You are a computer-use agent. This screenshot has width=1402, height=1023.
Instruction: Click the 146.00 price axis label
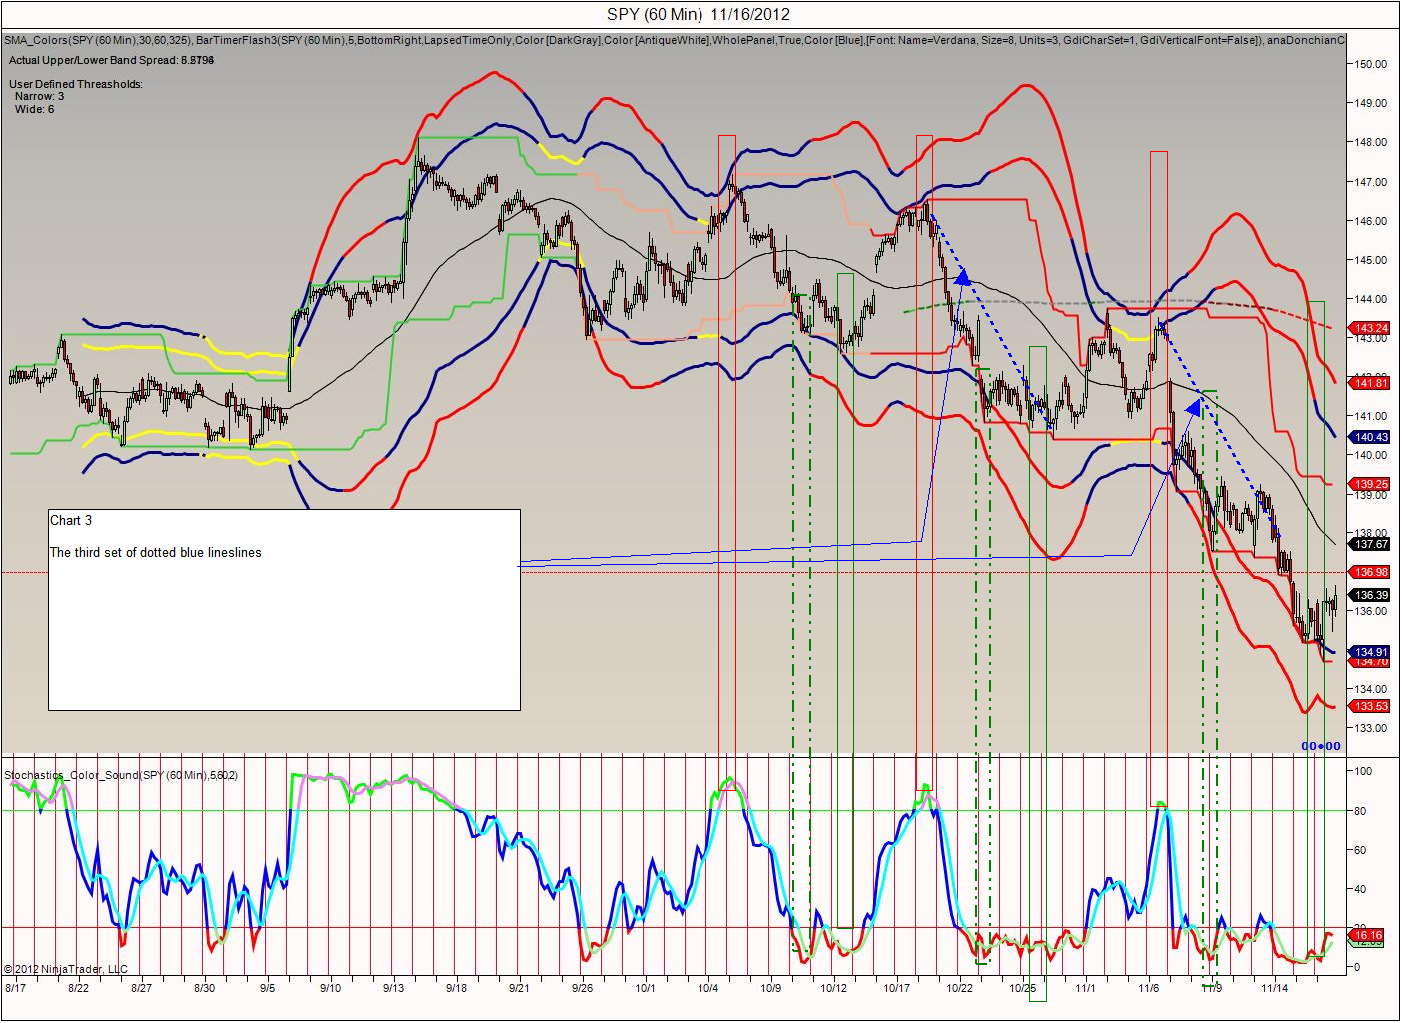point(1370,221)
